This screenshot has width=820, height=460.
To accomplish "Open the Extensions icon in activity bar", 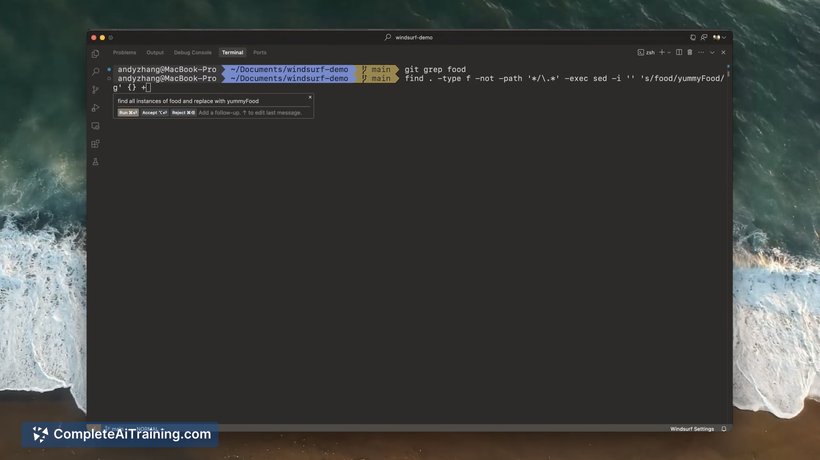I will tap(95, 144).
